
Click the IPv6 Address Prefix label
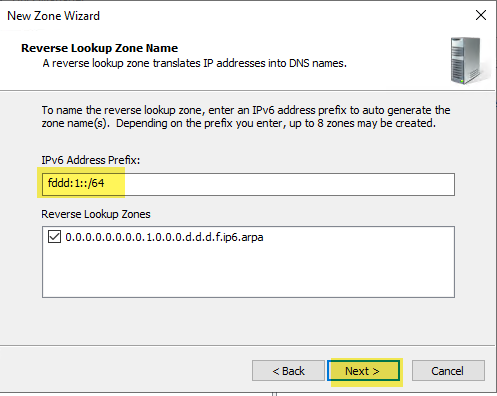click(91, 160)
